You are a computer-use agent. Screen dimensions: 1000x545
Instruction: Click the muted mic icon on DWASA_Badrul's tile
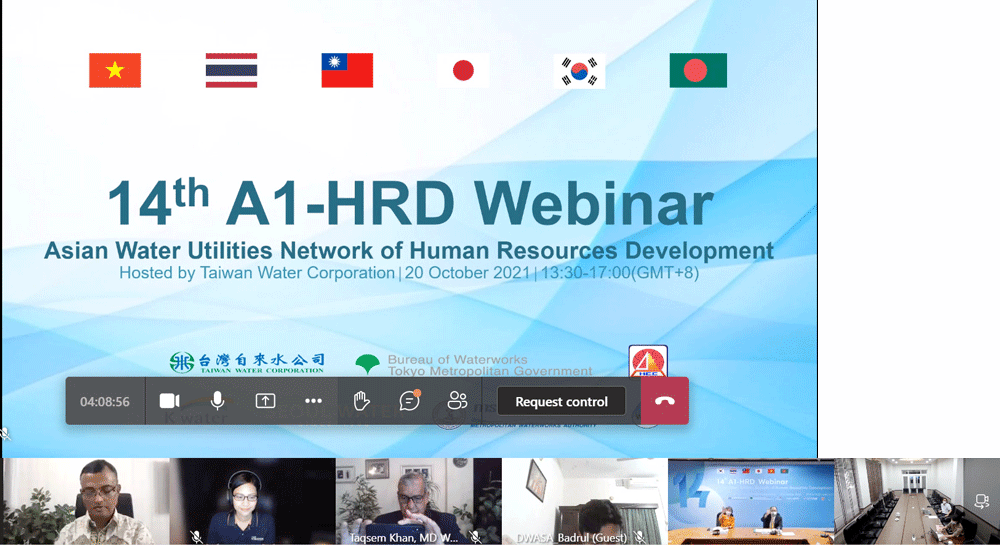[x=640, y=537]
